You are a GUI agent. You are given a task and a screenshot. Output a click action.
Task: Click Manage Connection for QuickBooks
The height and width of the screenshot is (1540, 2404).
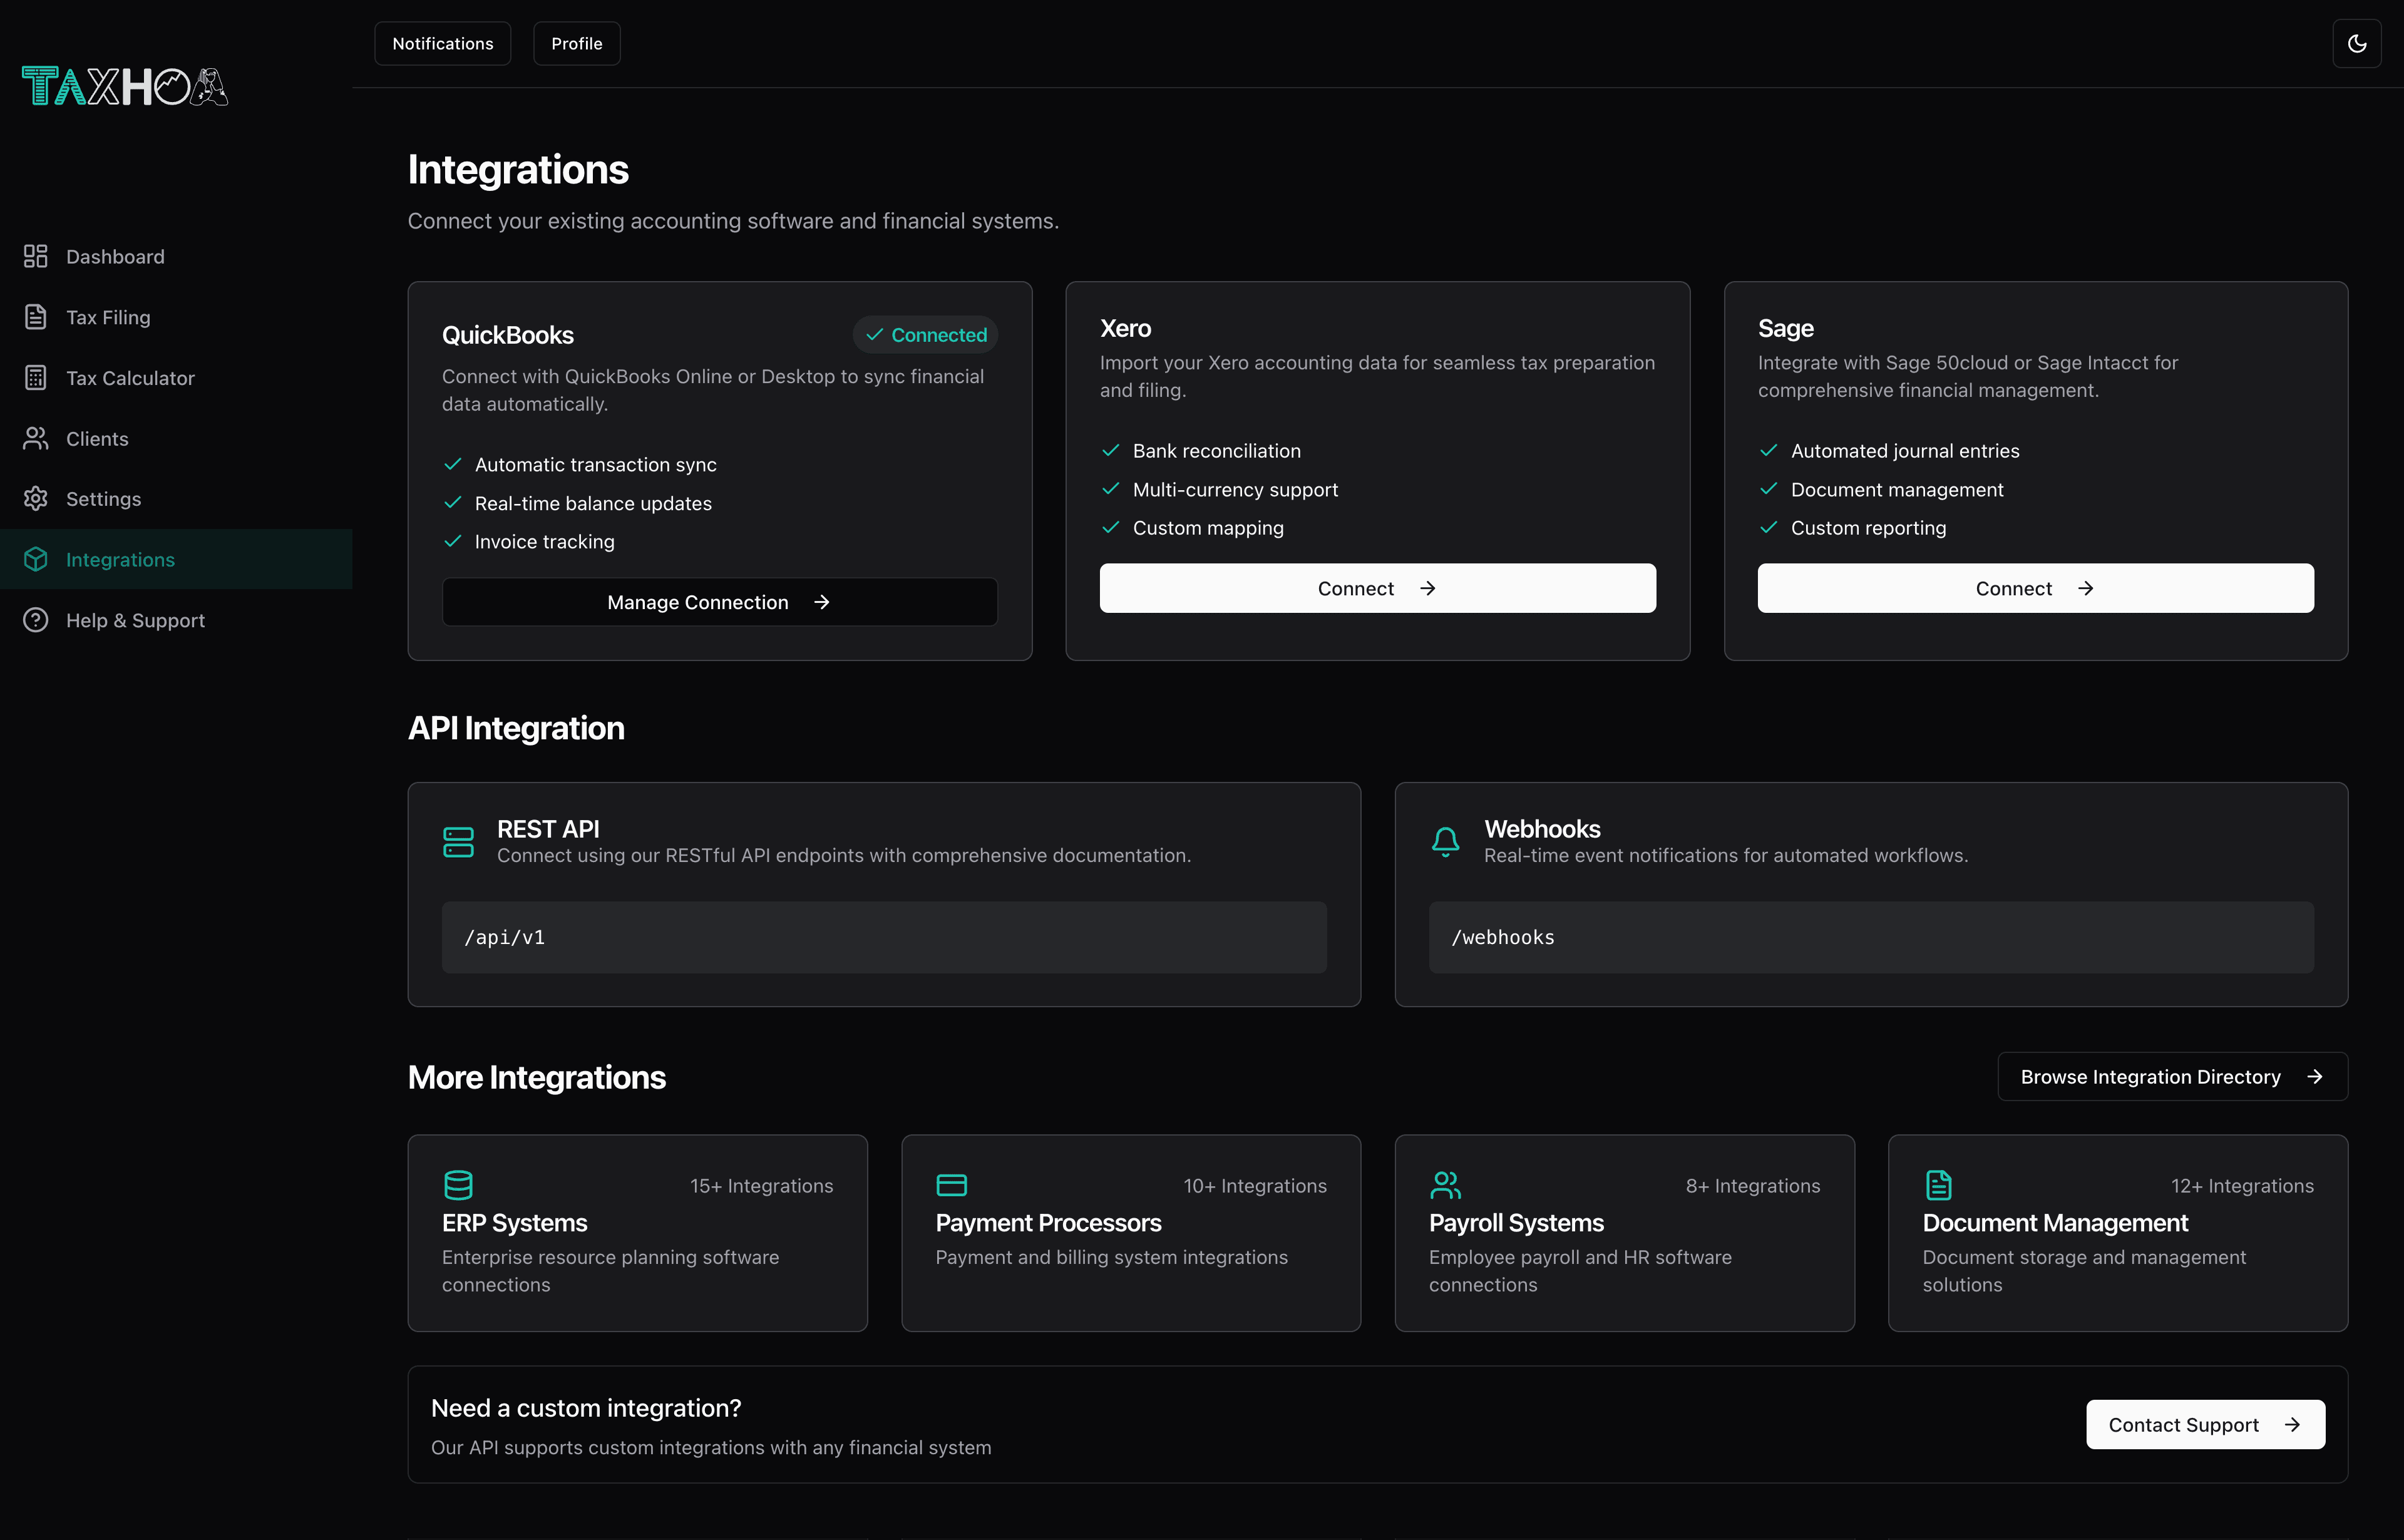click(x=719, y=602)
